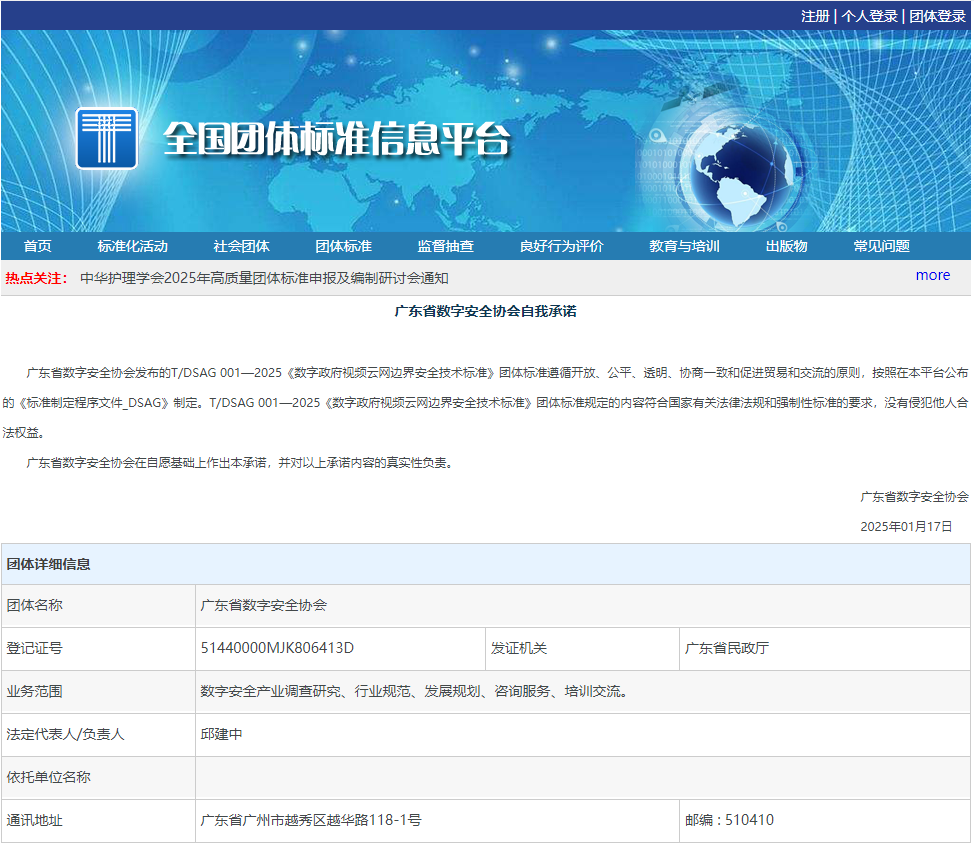Click the paragraph starting 广东省数字安全协会发布的T/DSAG
This screenshot has height=848, width=974.
click(x=485, y=403)
